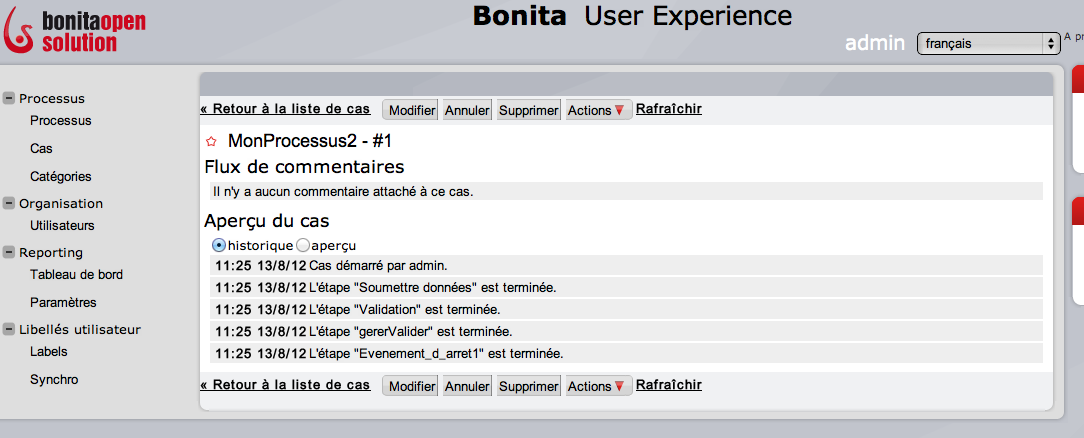The width and height of the screenshot is (1084, 438).
Task: Star the MonProcessus2 case
Action: (212, 142)
